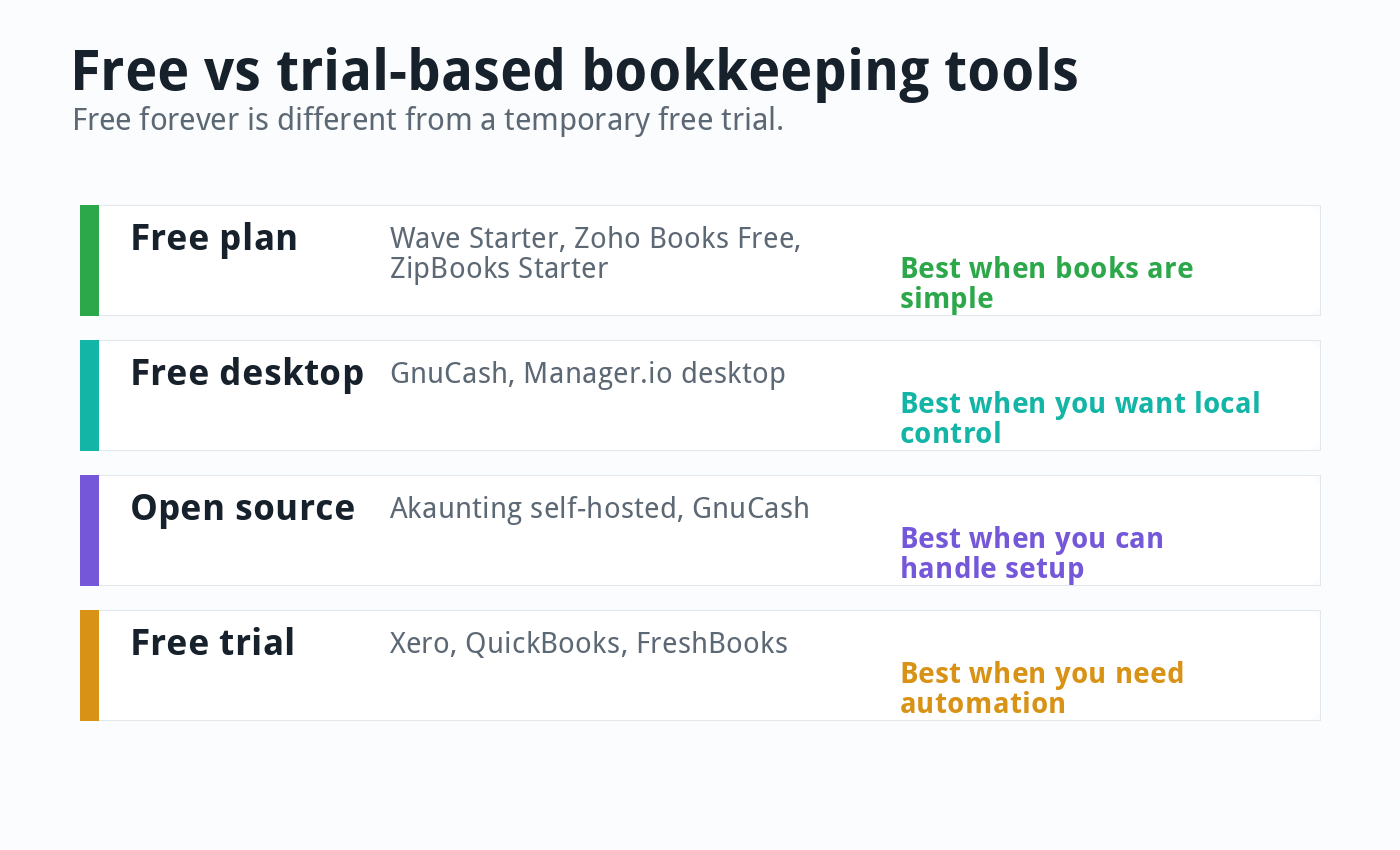Click the green color bar of Free plan row

coord(90,260)
